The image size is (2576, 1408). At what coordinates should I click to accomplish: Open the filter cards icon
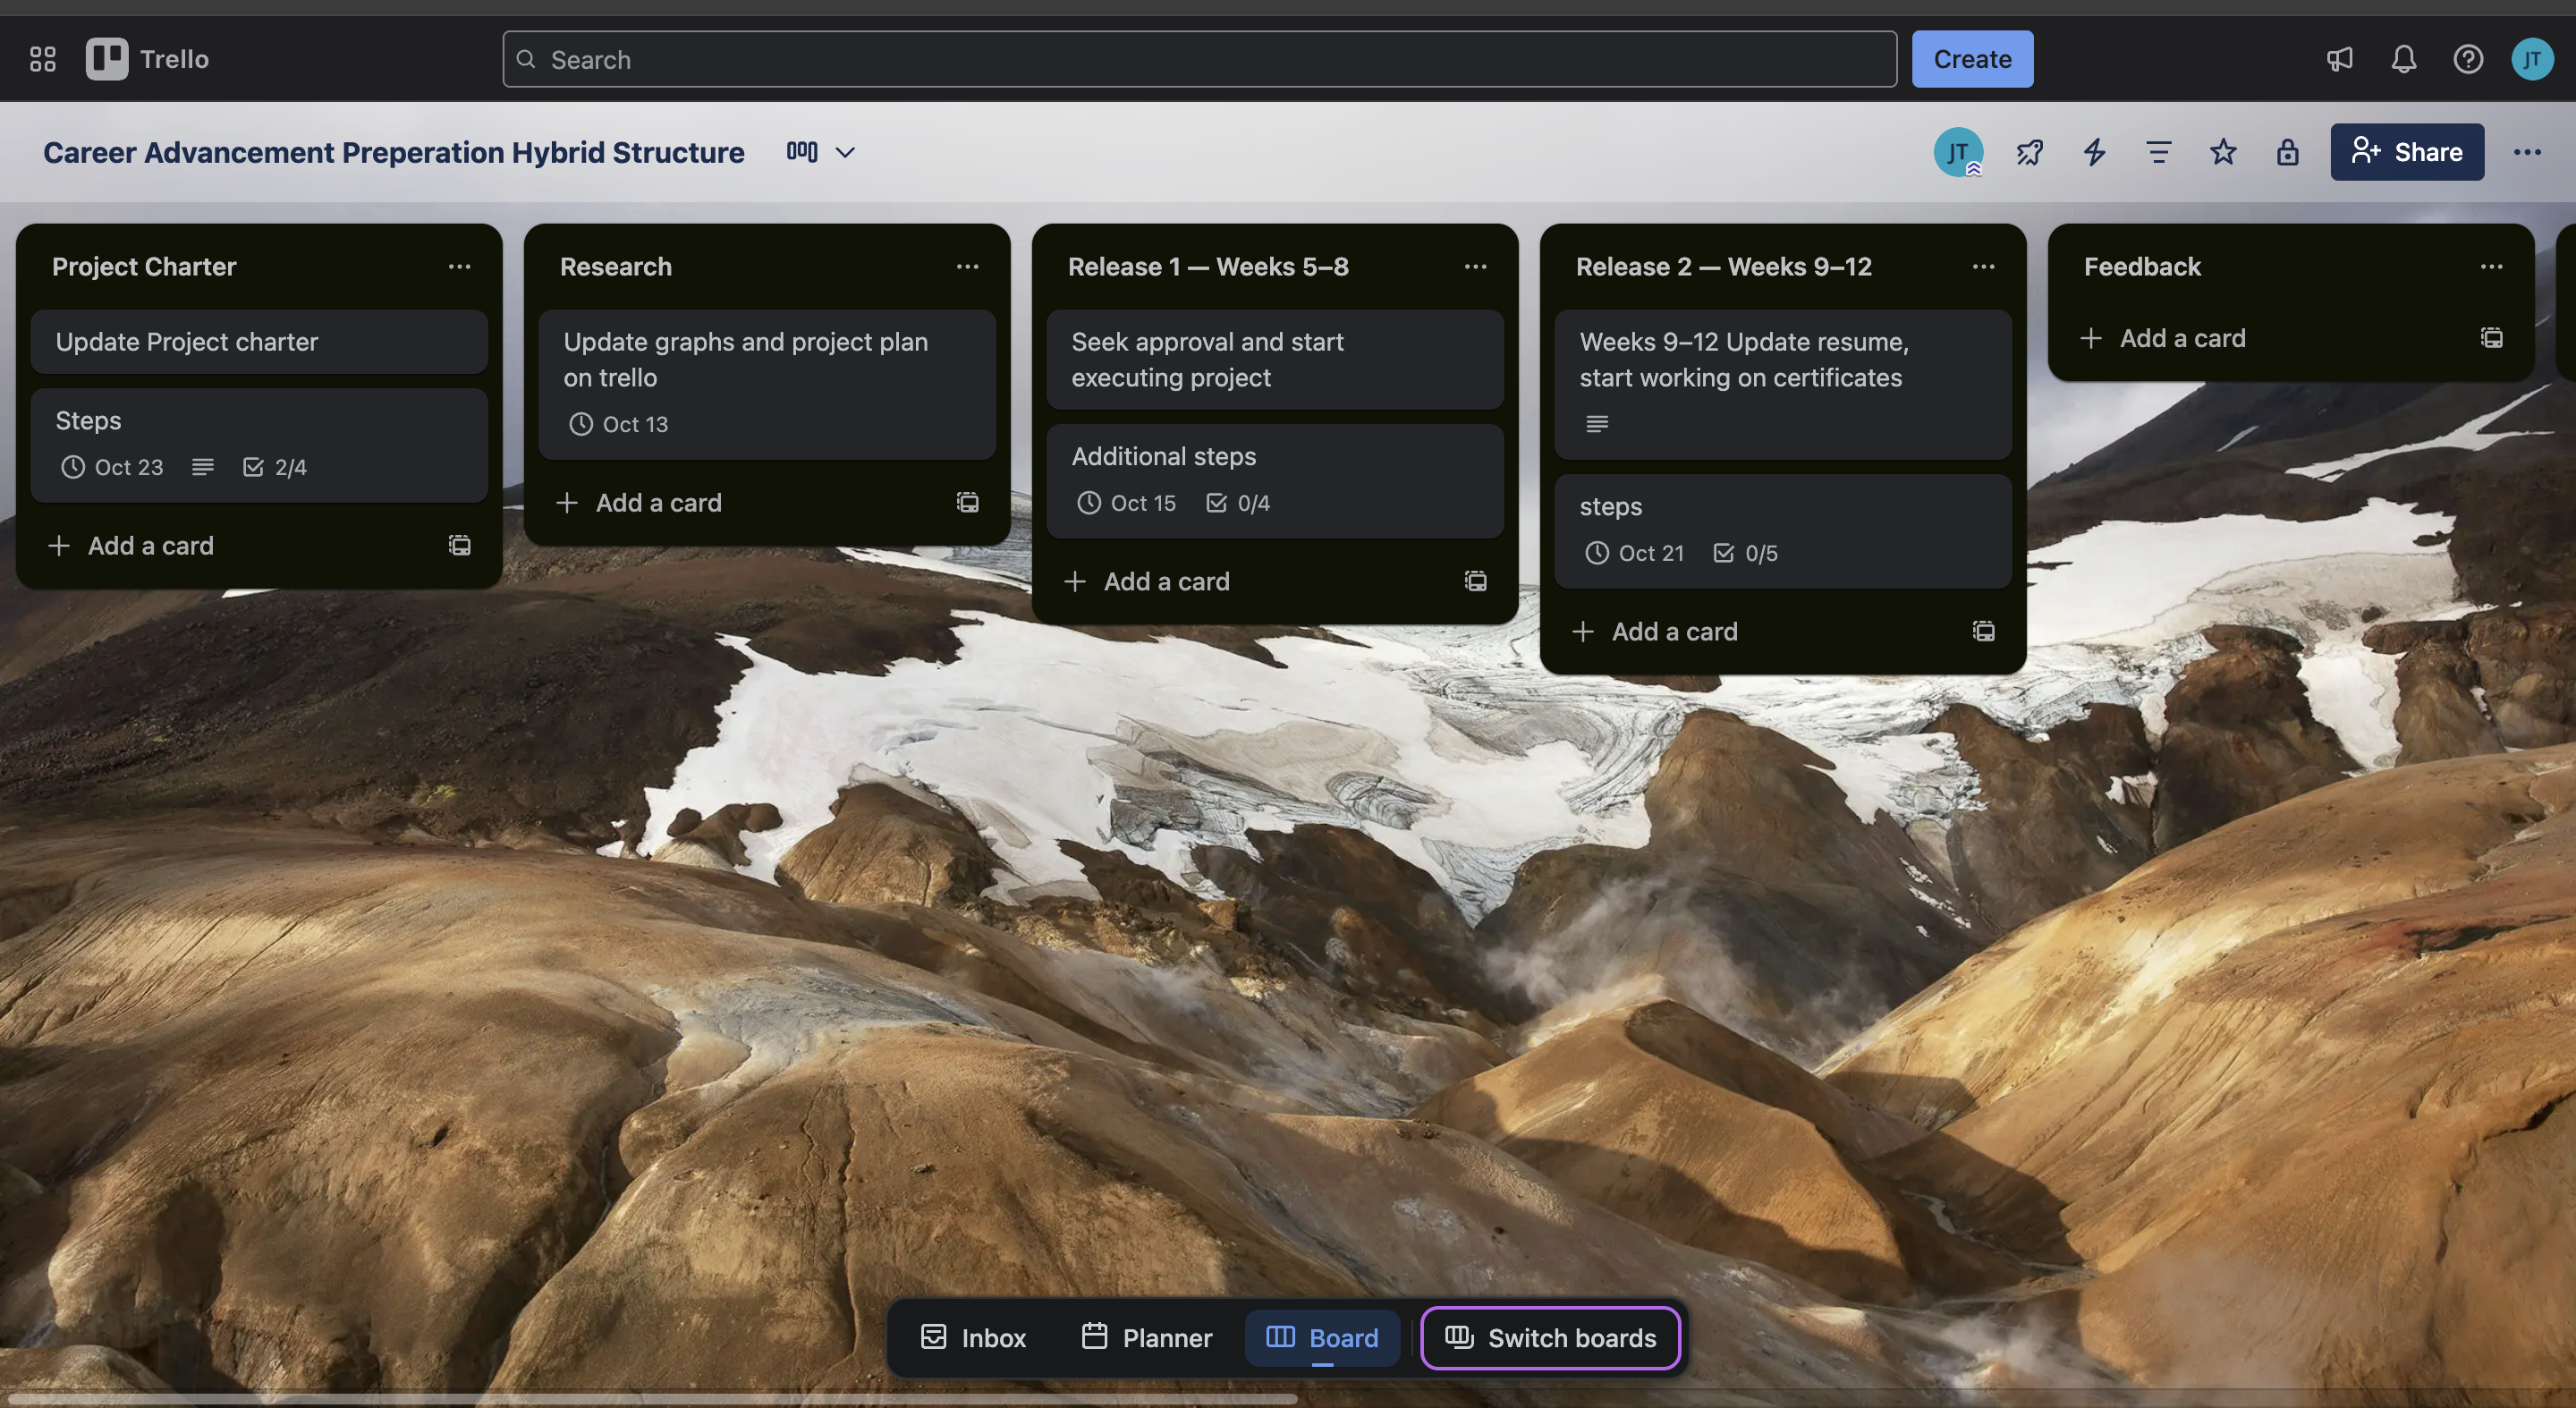point(2158,152)
